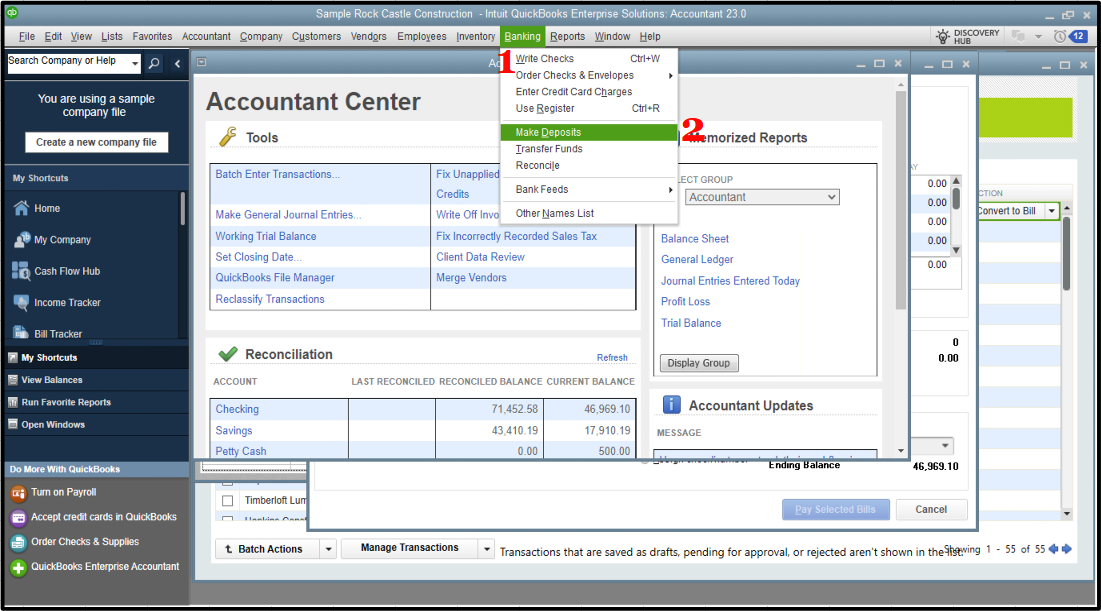
Task: Click the QuickBooks logo in title bar
Action: click(12, 13)
